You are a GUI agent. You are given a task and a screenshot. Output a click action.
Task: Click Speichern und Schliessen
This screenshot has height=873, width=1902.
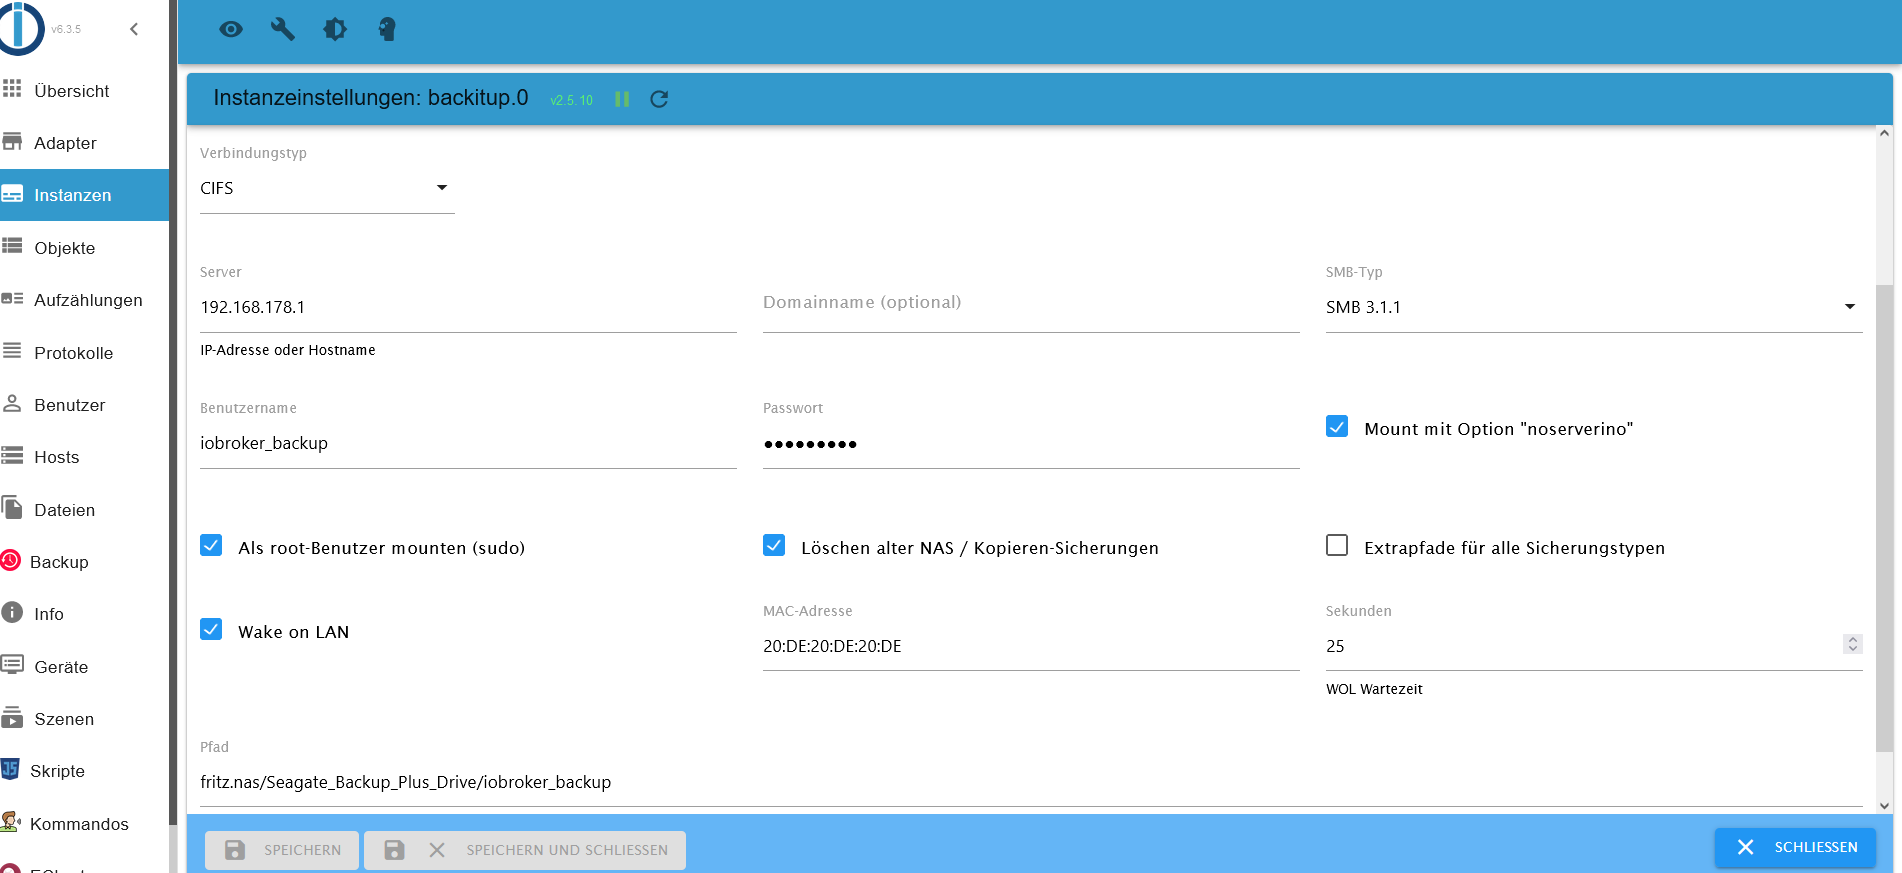525,850
